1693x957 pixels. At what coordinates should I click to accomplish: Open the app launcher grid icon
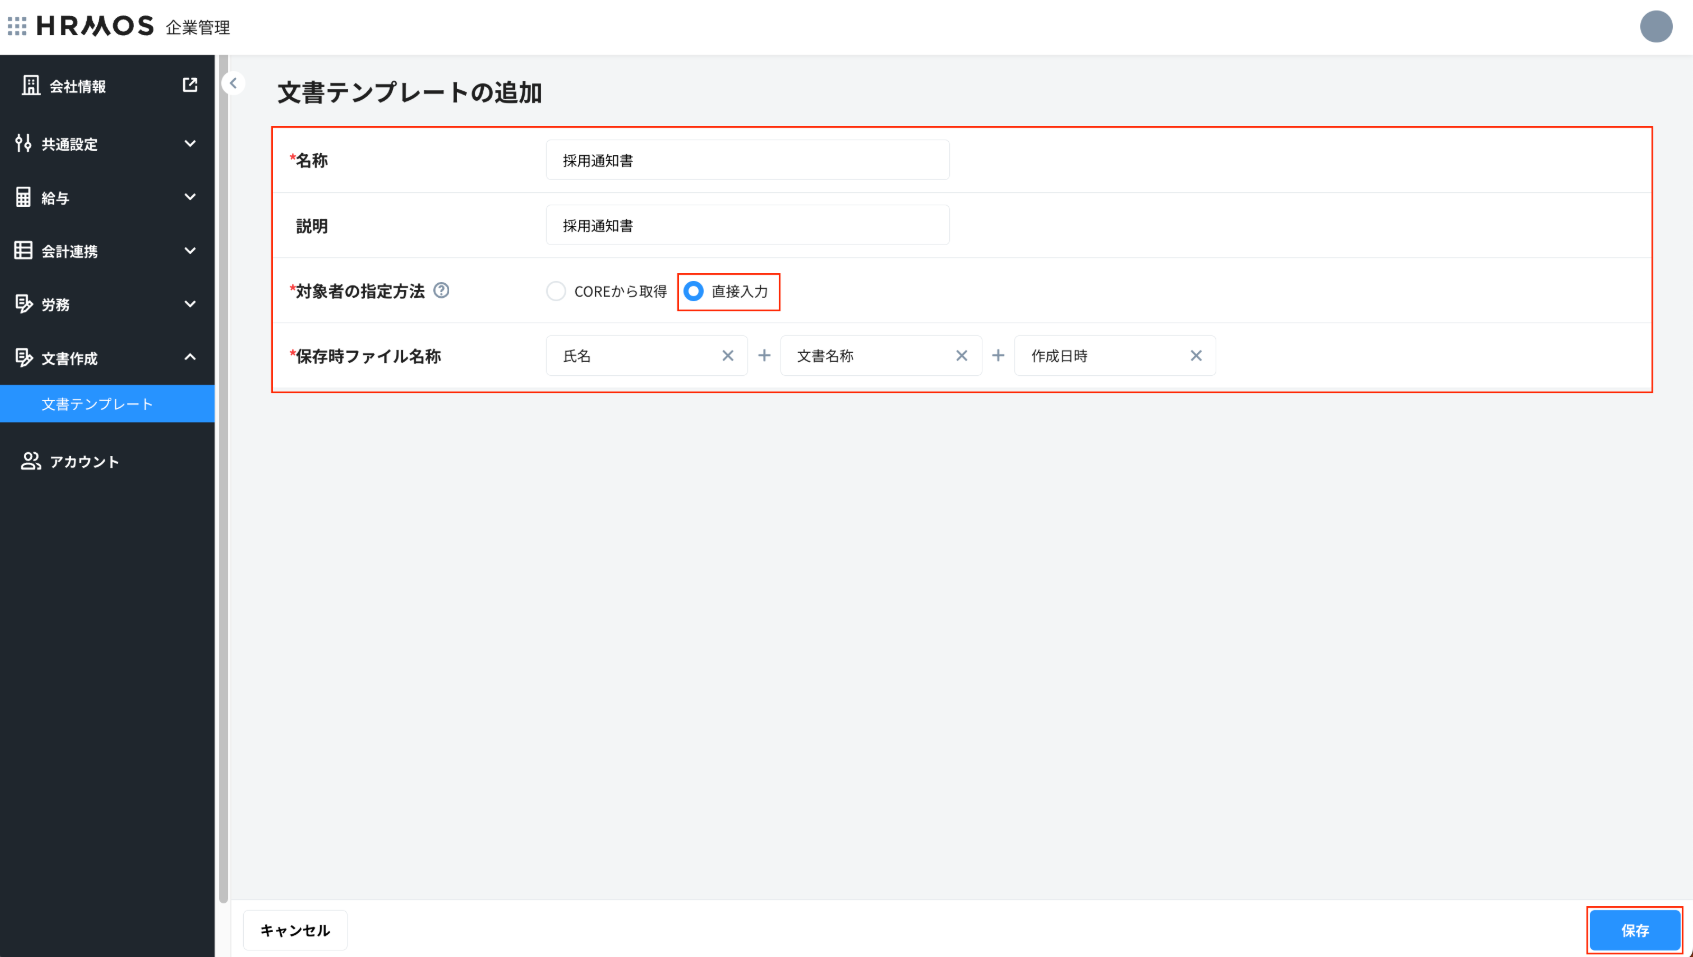tap(17, 26)
